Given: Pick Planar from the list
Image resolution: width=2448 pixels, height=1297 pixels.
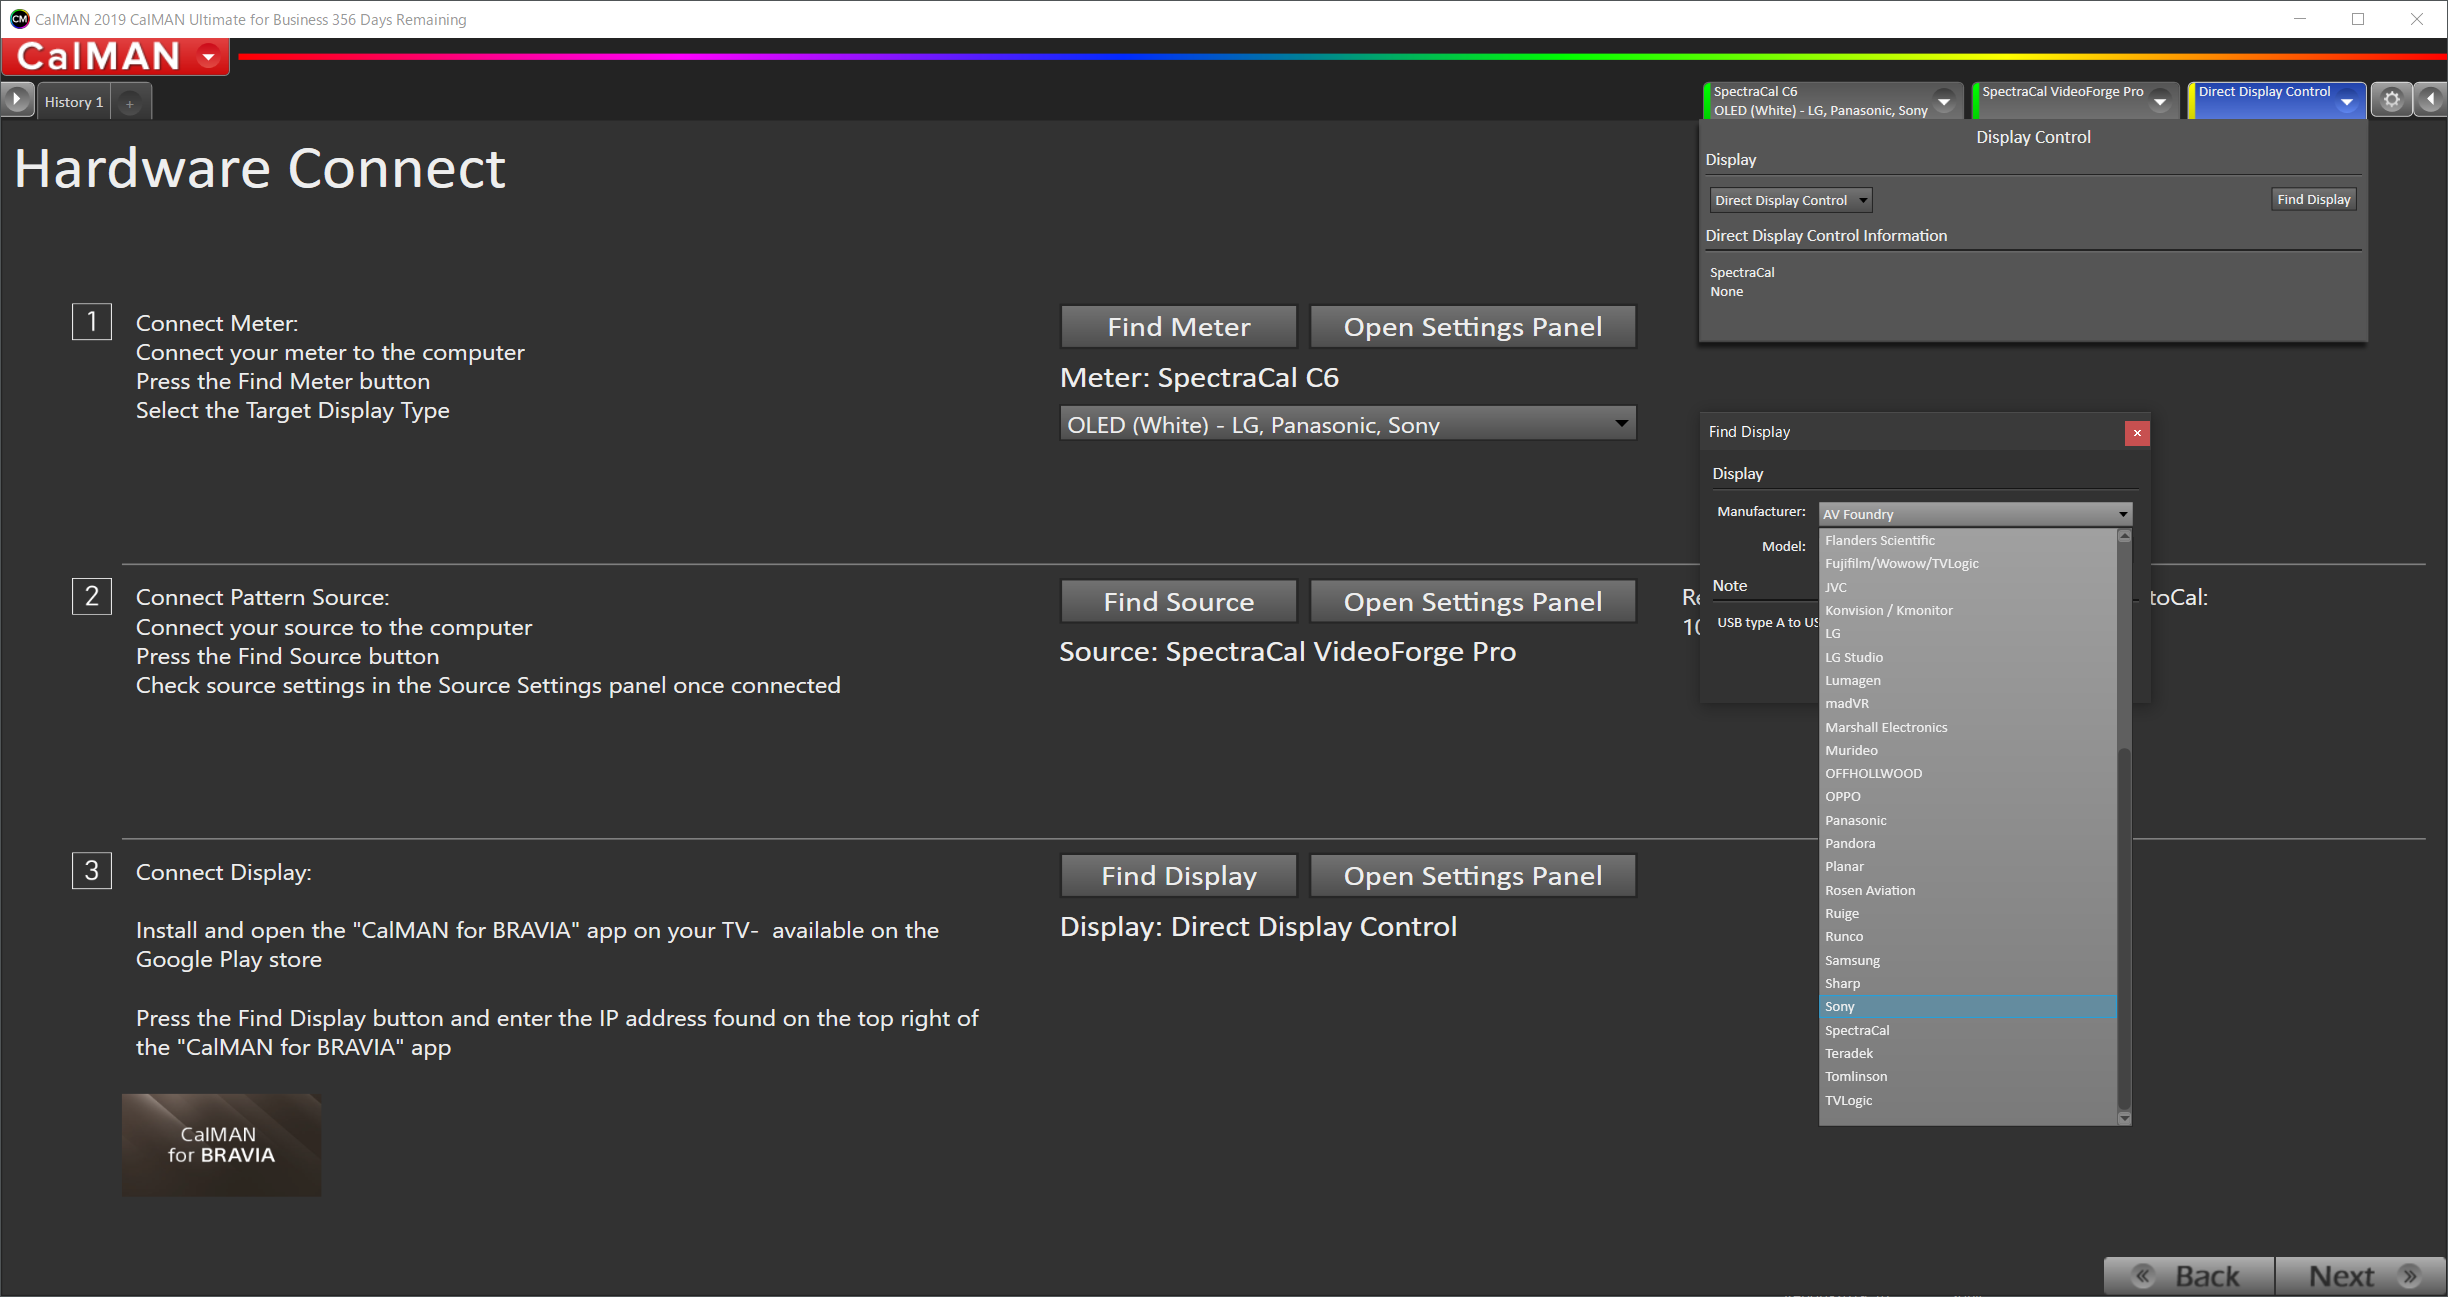Looking at the screenshot, I should point(1968,866).
